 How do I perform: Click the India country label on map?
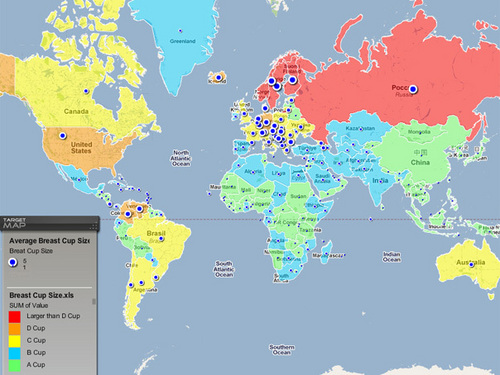[380, 180]
